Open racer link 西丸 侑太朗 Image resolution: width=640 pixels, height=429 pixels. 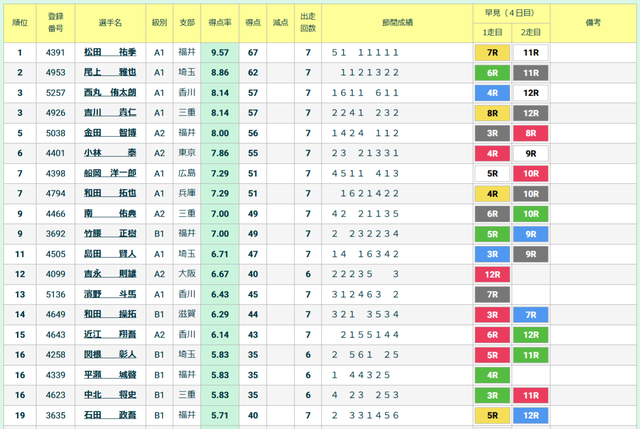coord(110,93)
